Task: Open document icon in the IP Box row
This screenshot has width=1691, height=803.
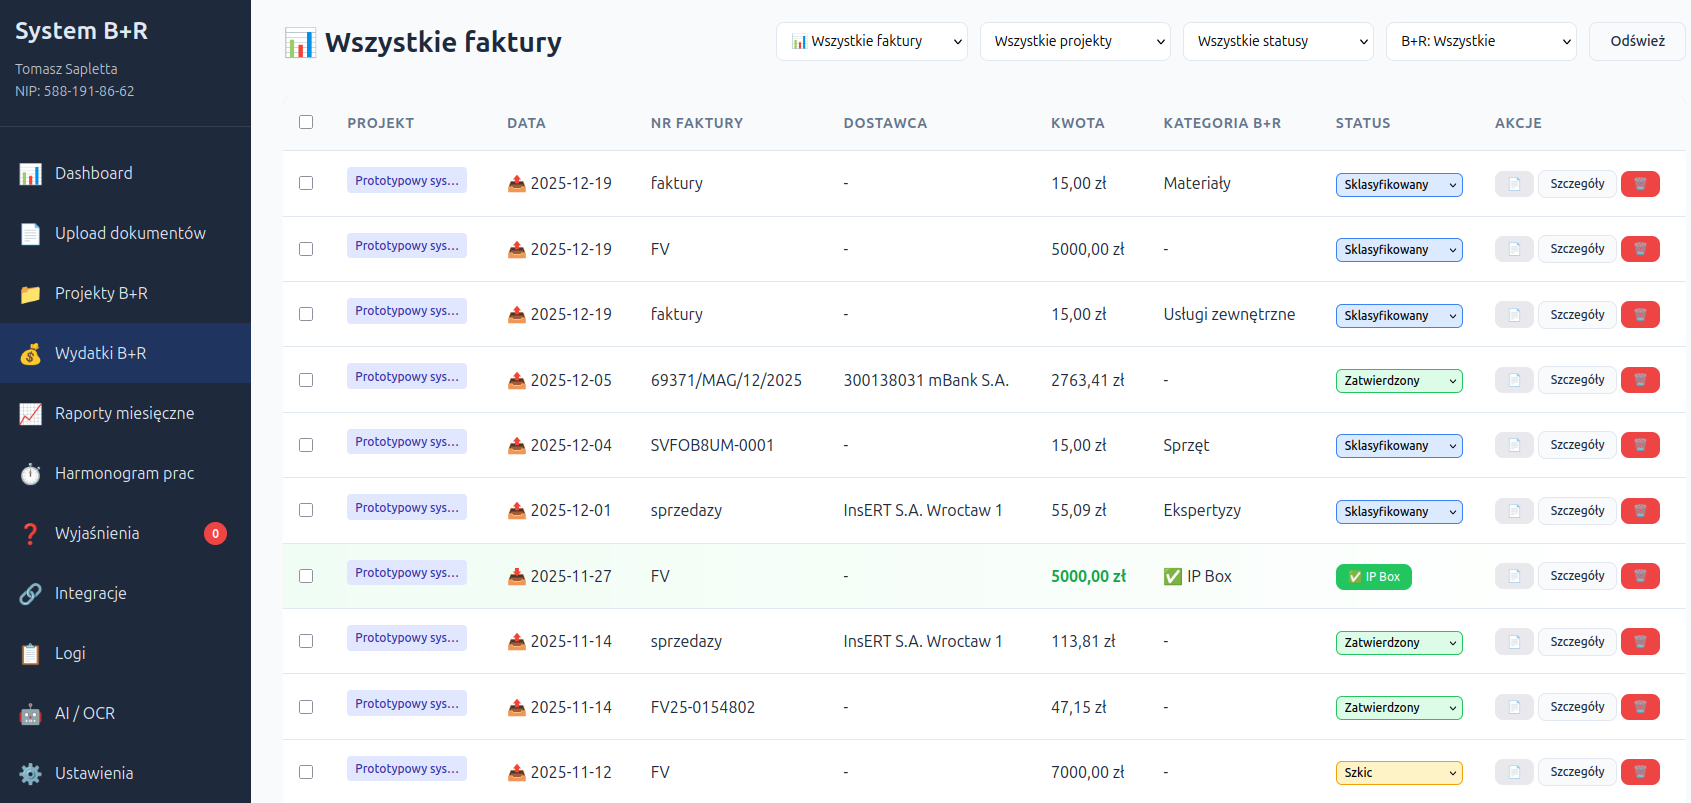Action: (x=1513, y=576)
